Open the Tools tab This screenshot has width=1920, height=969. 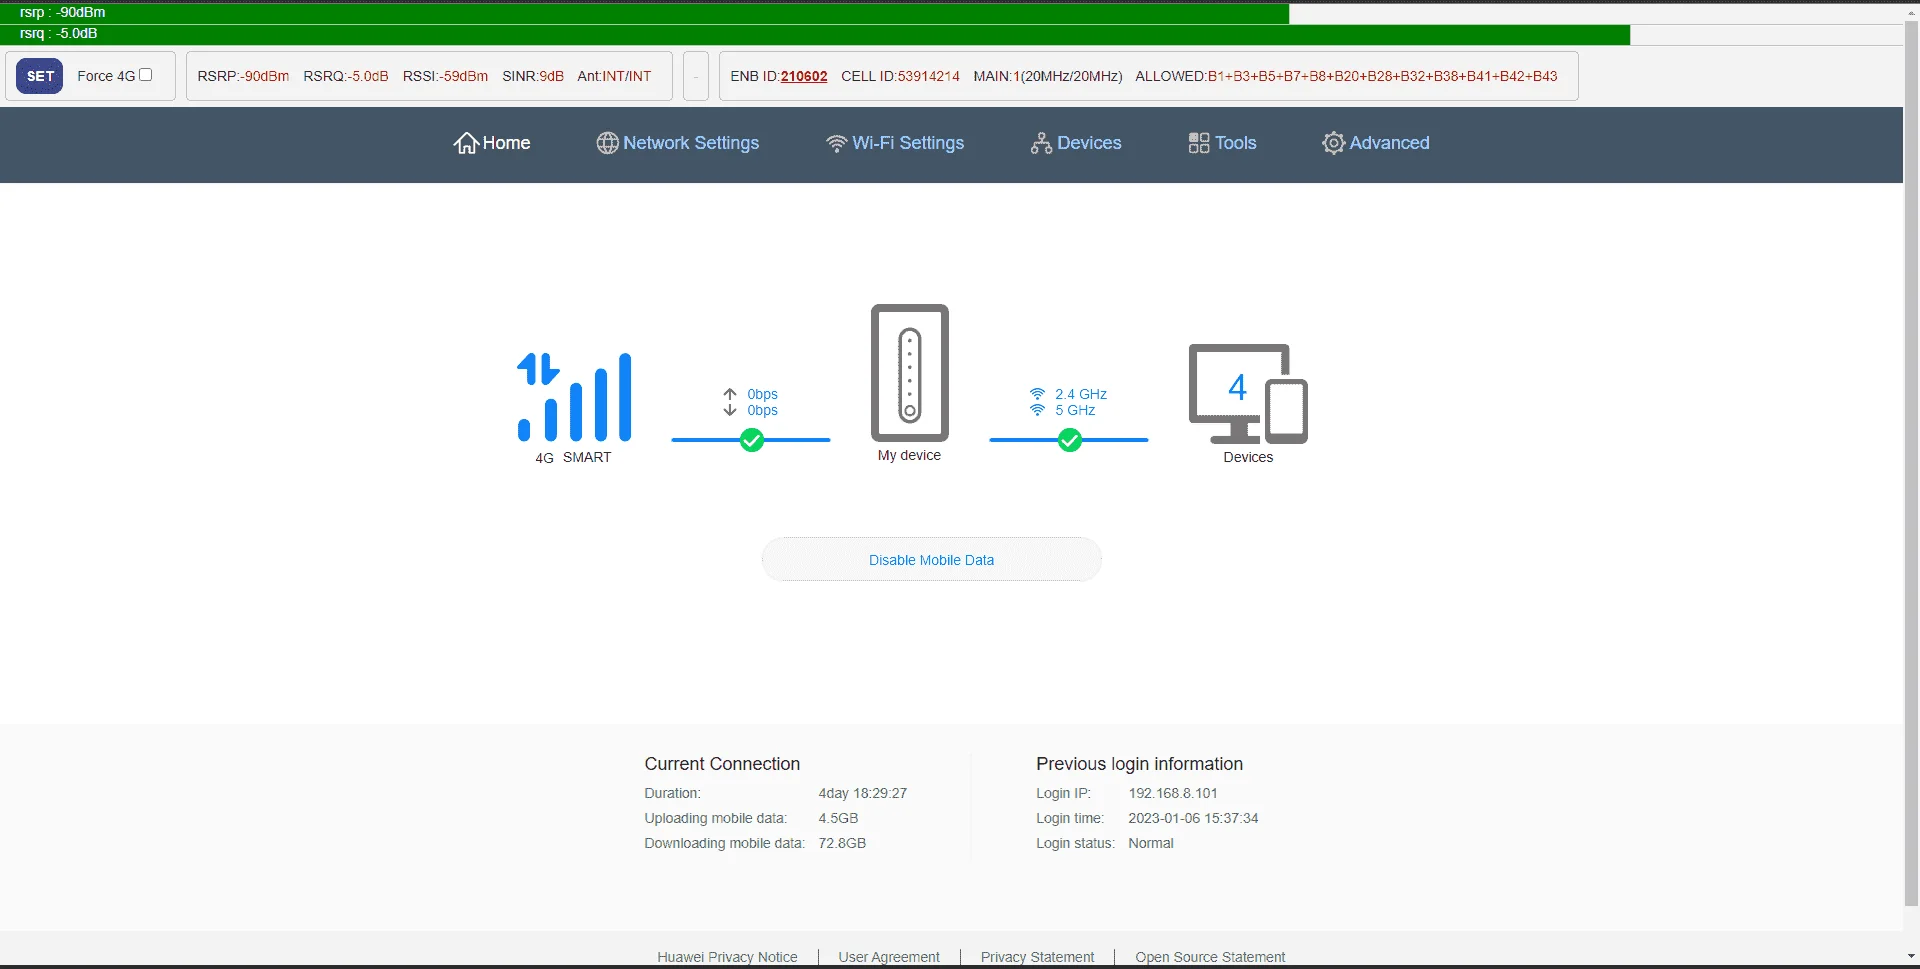tap(1235, 143)
